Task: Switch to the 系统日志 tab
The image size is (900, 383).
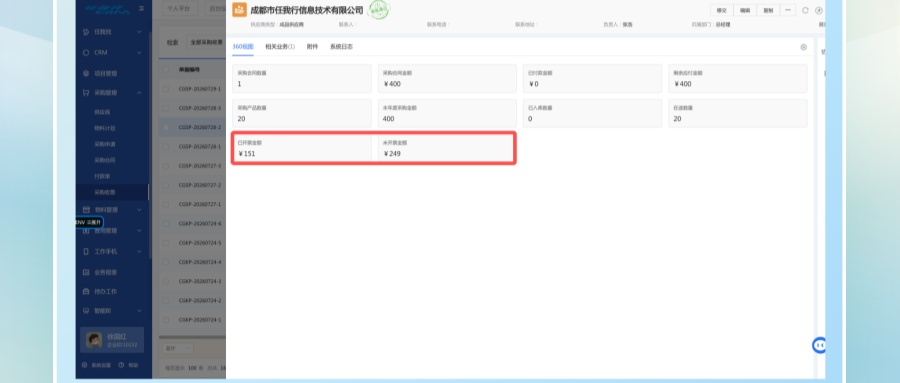Action: pyautogui.click(x=342, y=47)
